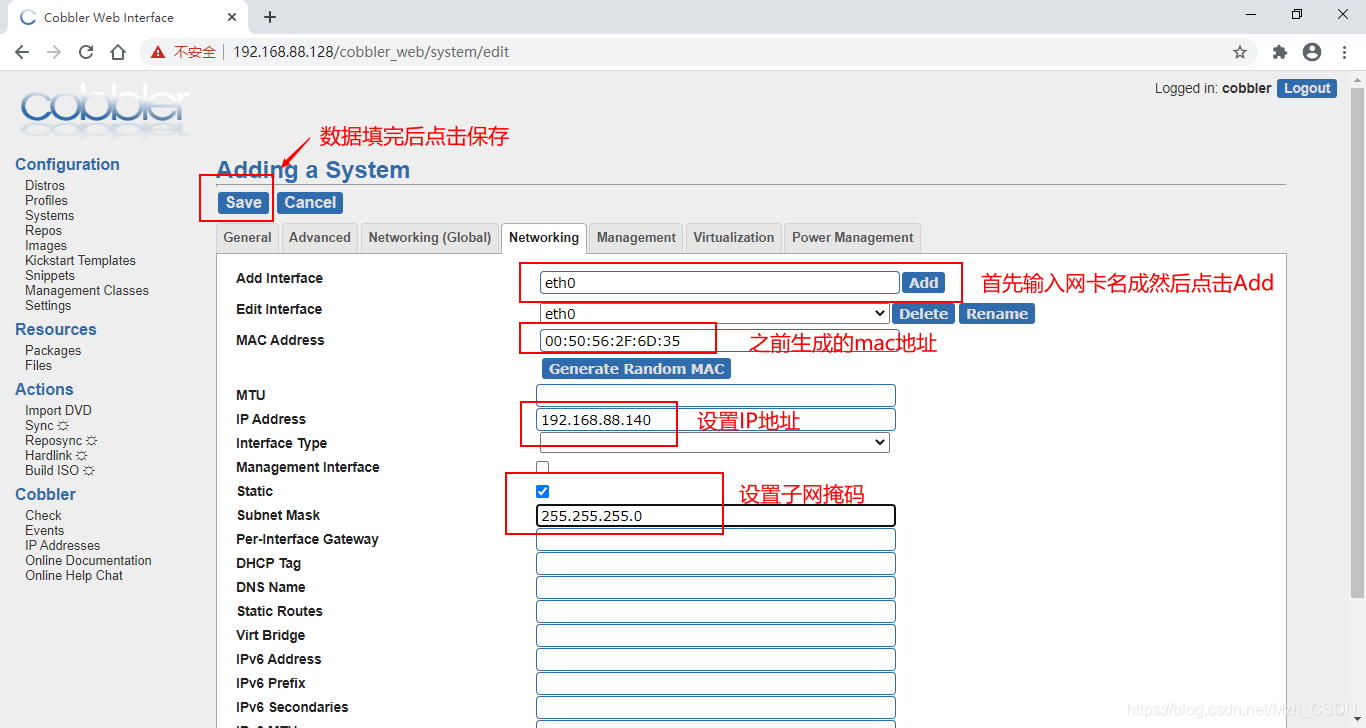Viewport: 1366px width, 728px height.
Task: Open Profiles in the sidebar
Action: click(46, 200)
